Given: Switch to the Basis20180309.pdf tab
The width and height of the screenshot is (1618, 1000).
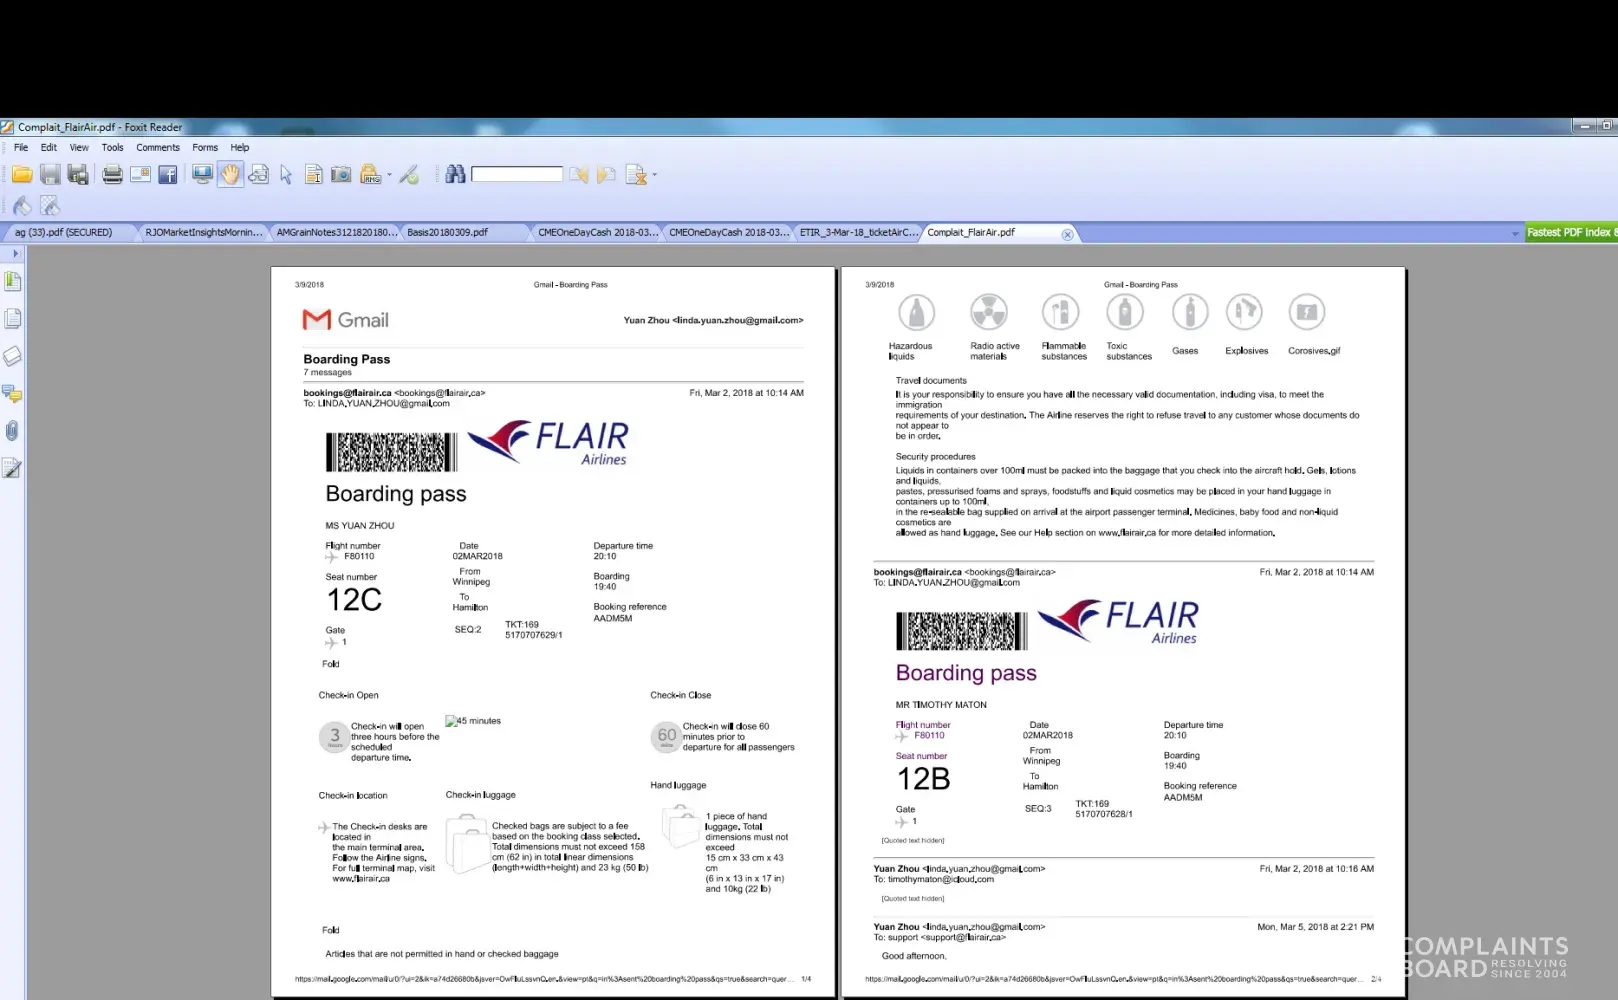Looking at the screenshot, I should pyautogui.click(x=447, y=232).
